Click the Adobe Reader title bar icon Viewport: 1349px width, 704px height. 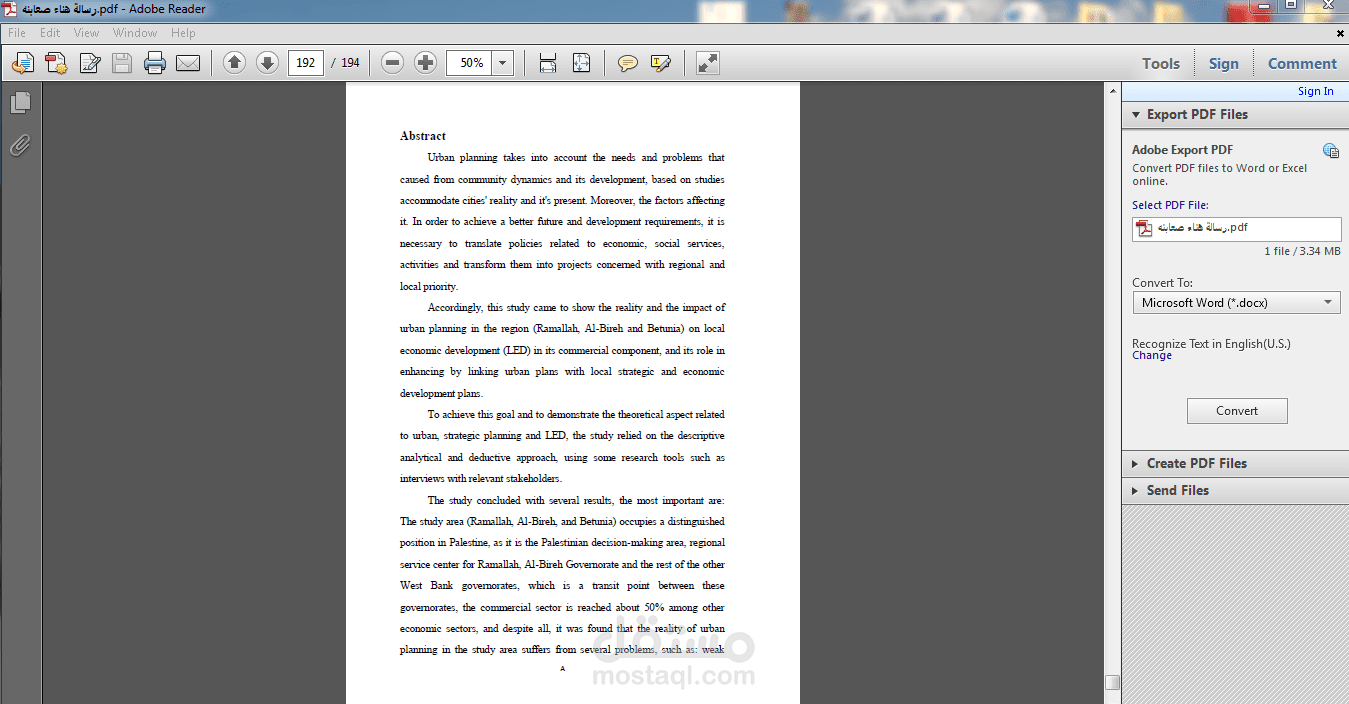pyautogui.click(x=11, y=9)
